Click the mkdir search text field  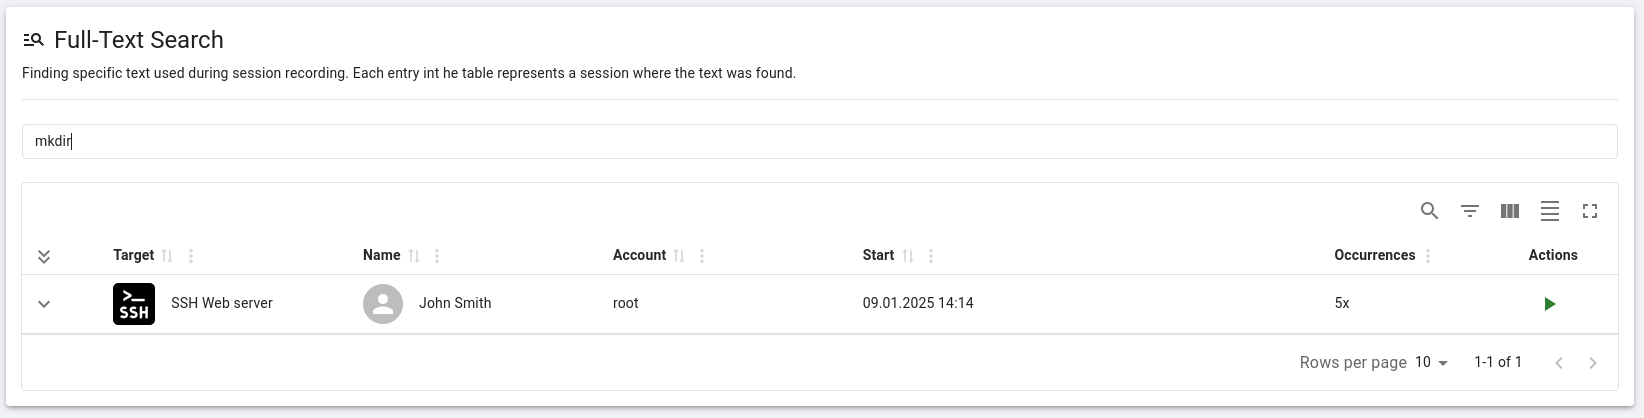(x=818, y=141)
